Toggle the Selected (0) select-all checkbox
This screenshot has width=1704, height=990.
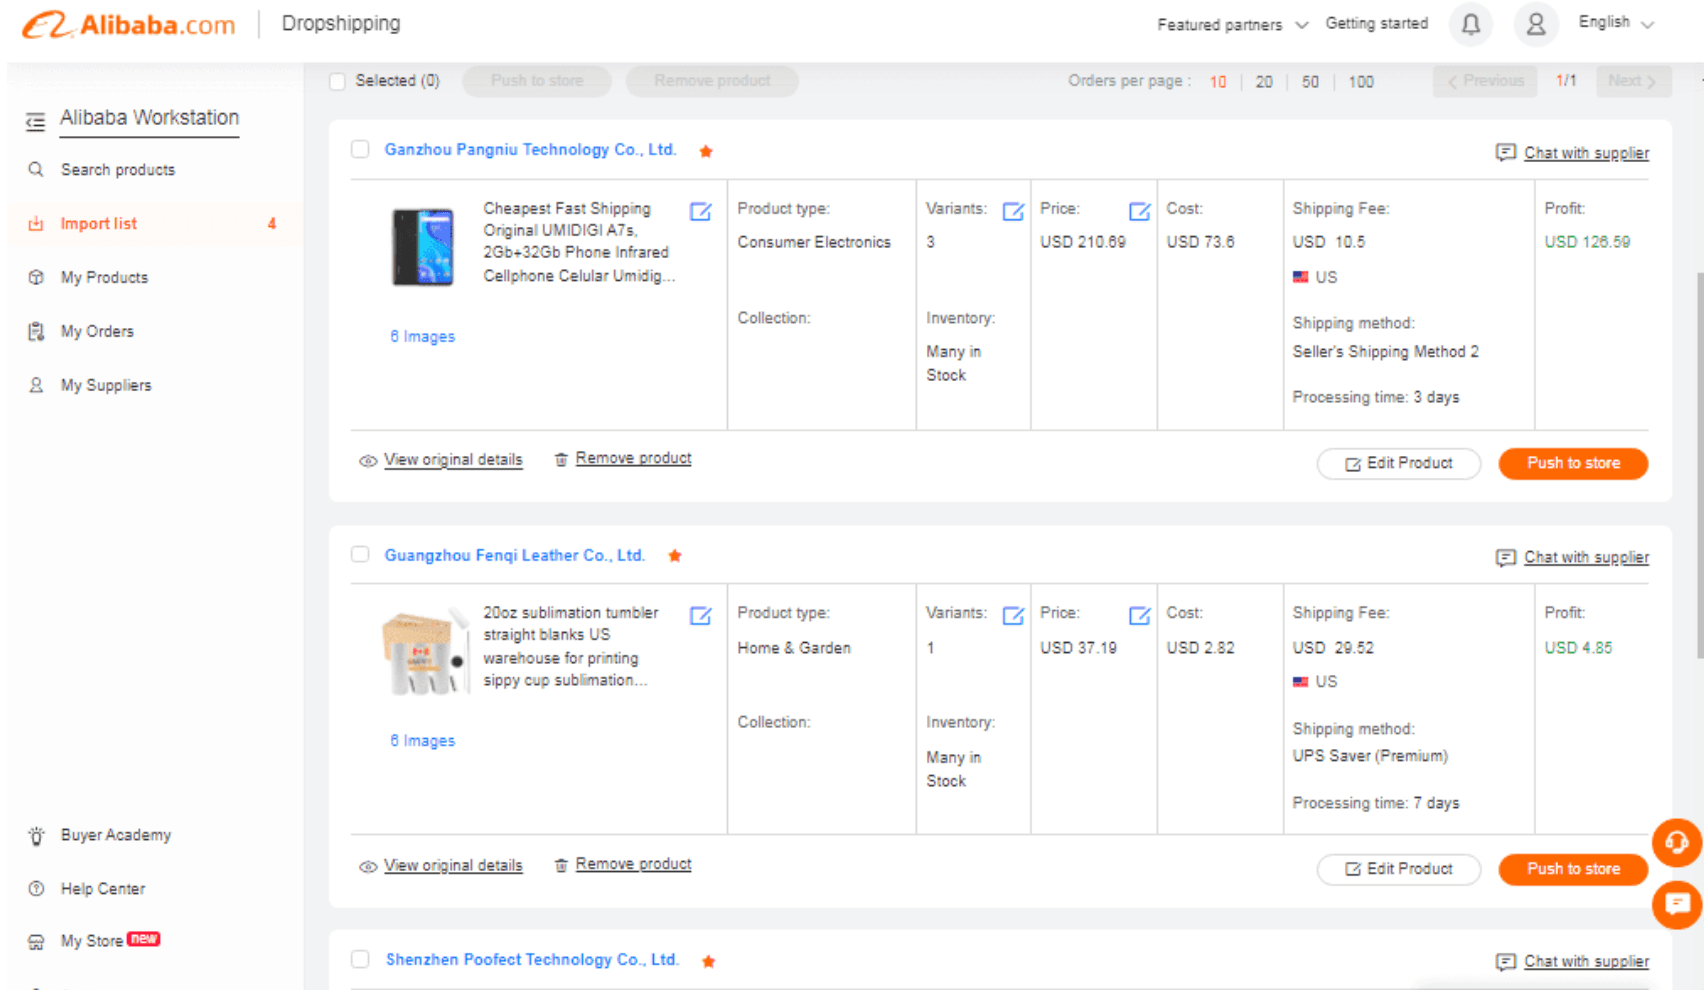(x=338, y=81)
